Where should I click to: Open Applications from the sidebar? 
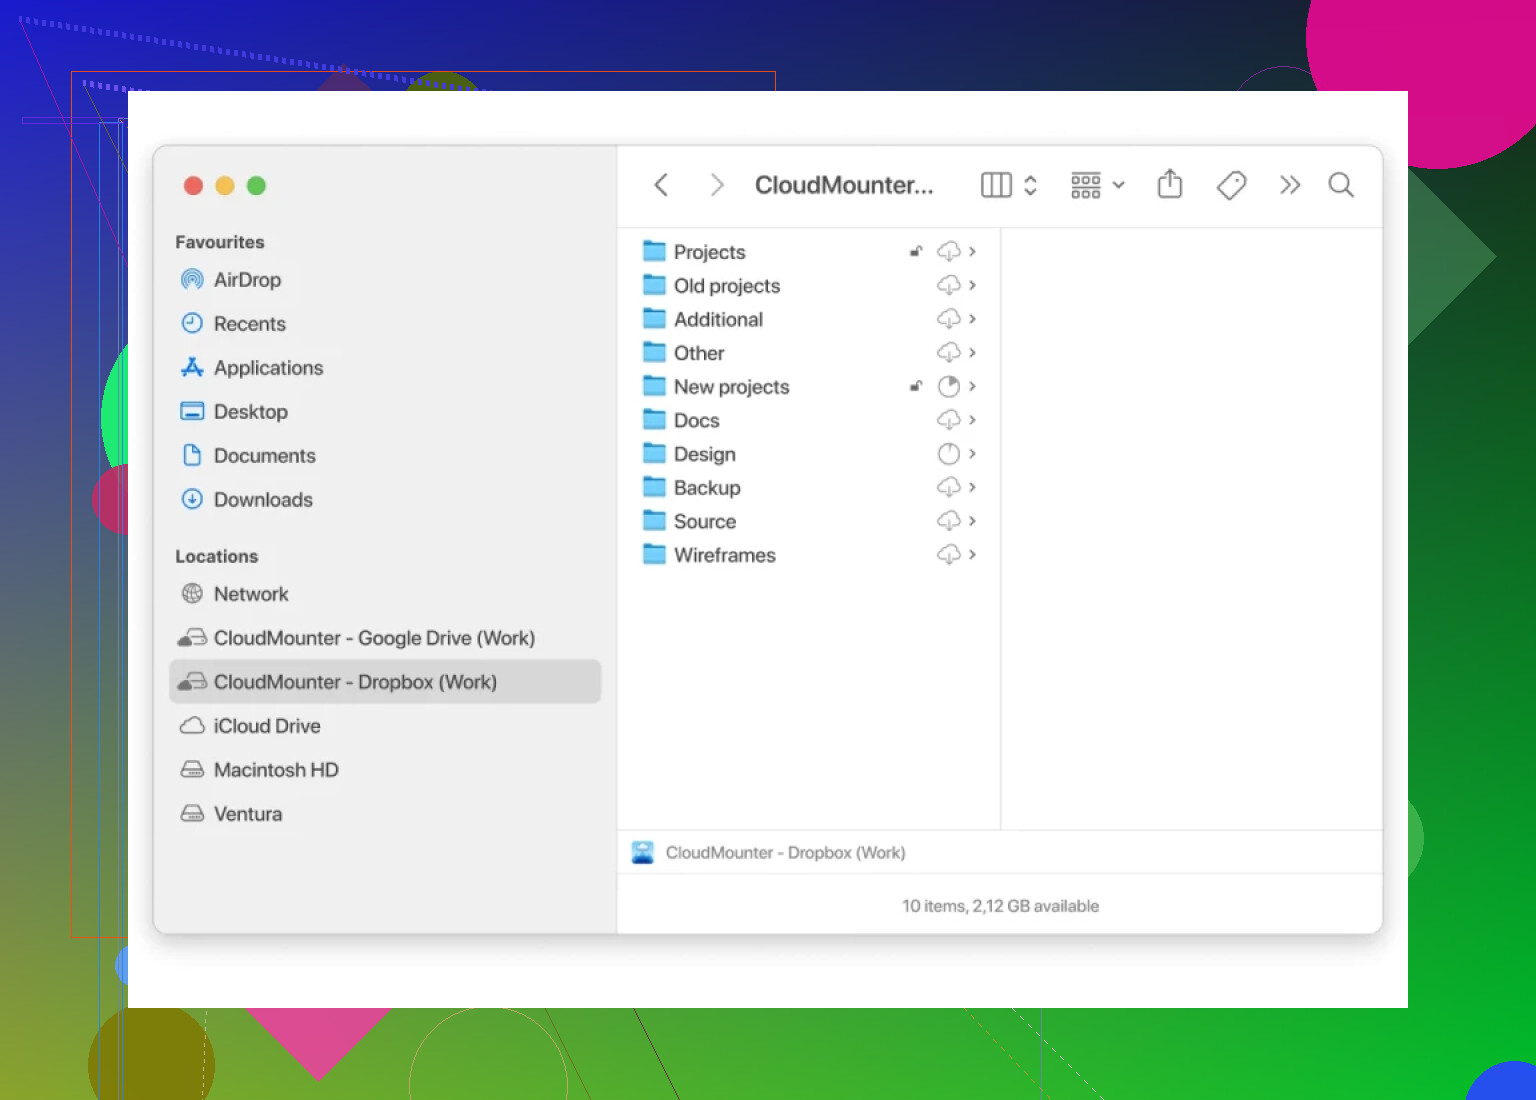(x=385, y=368)
